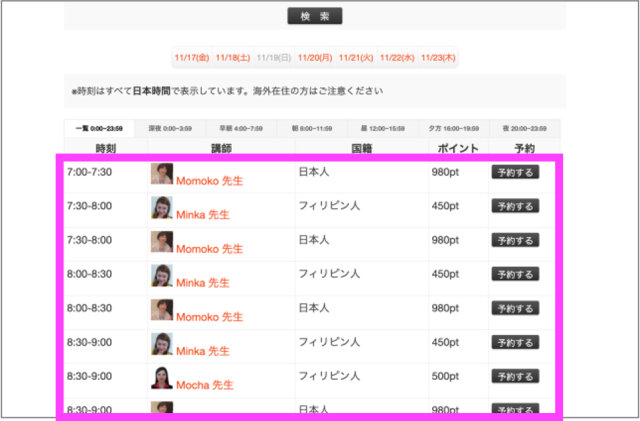
Task: Book Mocha's 500pt lesson with 予約する
Action: pyautogui.click(x=515, y=376)
